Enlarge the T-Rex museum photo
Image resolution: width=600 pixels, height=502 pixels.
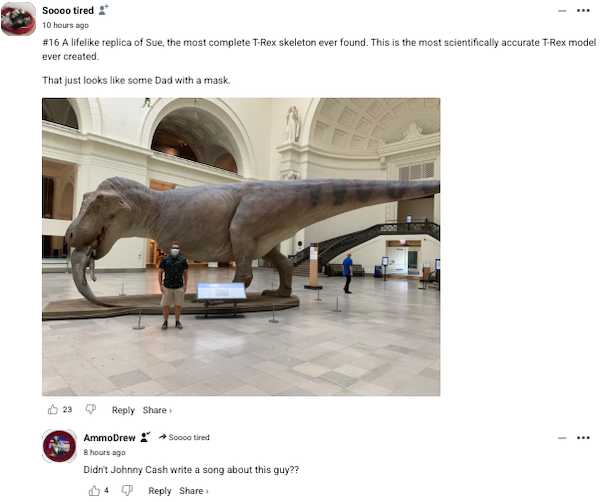pyautogui.click(x=241, y=246)
